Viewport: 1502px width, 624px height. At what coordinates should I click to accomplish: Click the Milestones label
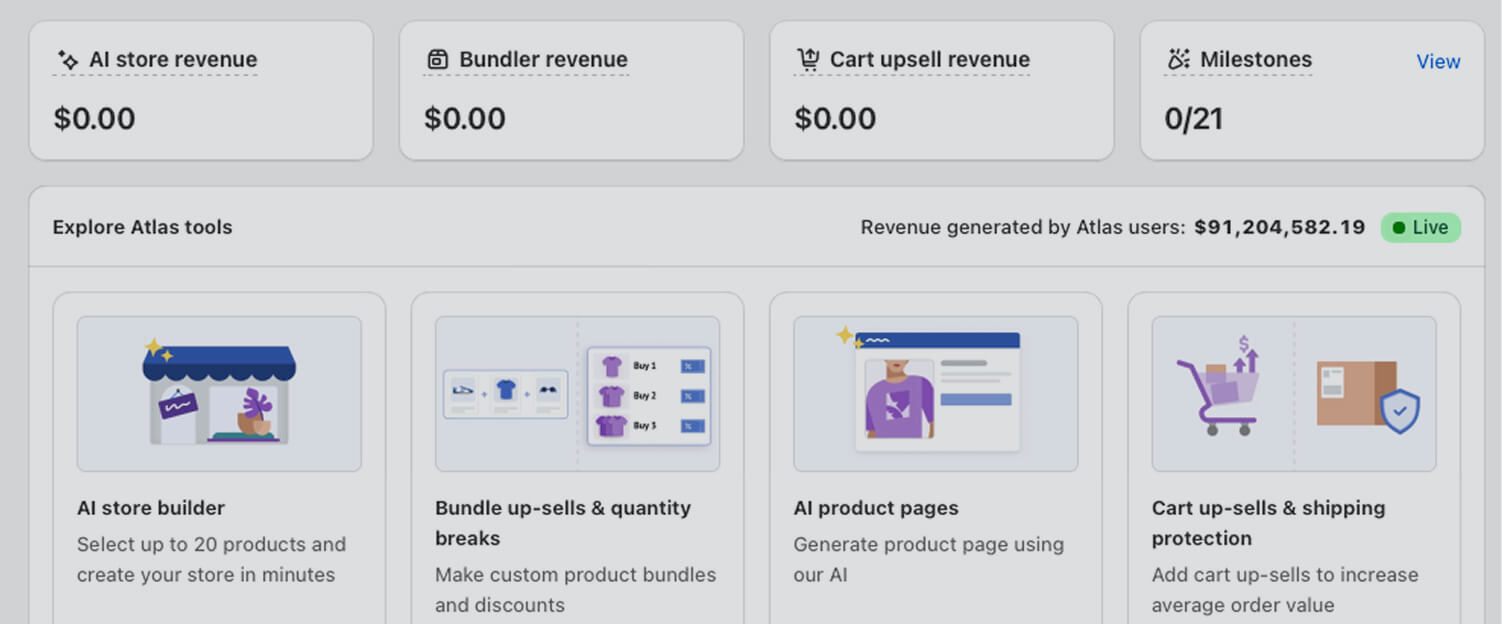click(1256, 60)
